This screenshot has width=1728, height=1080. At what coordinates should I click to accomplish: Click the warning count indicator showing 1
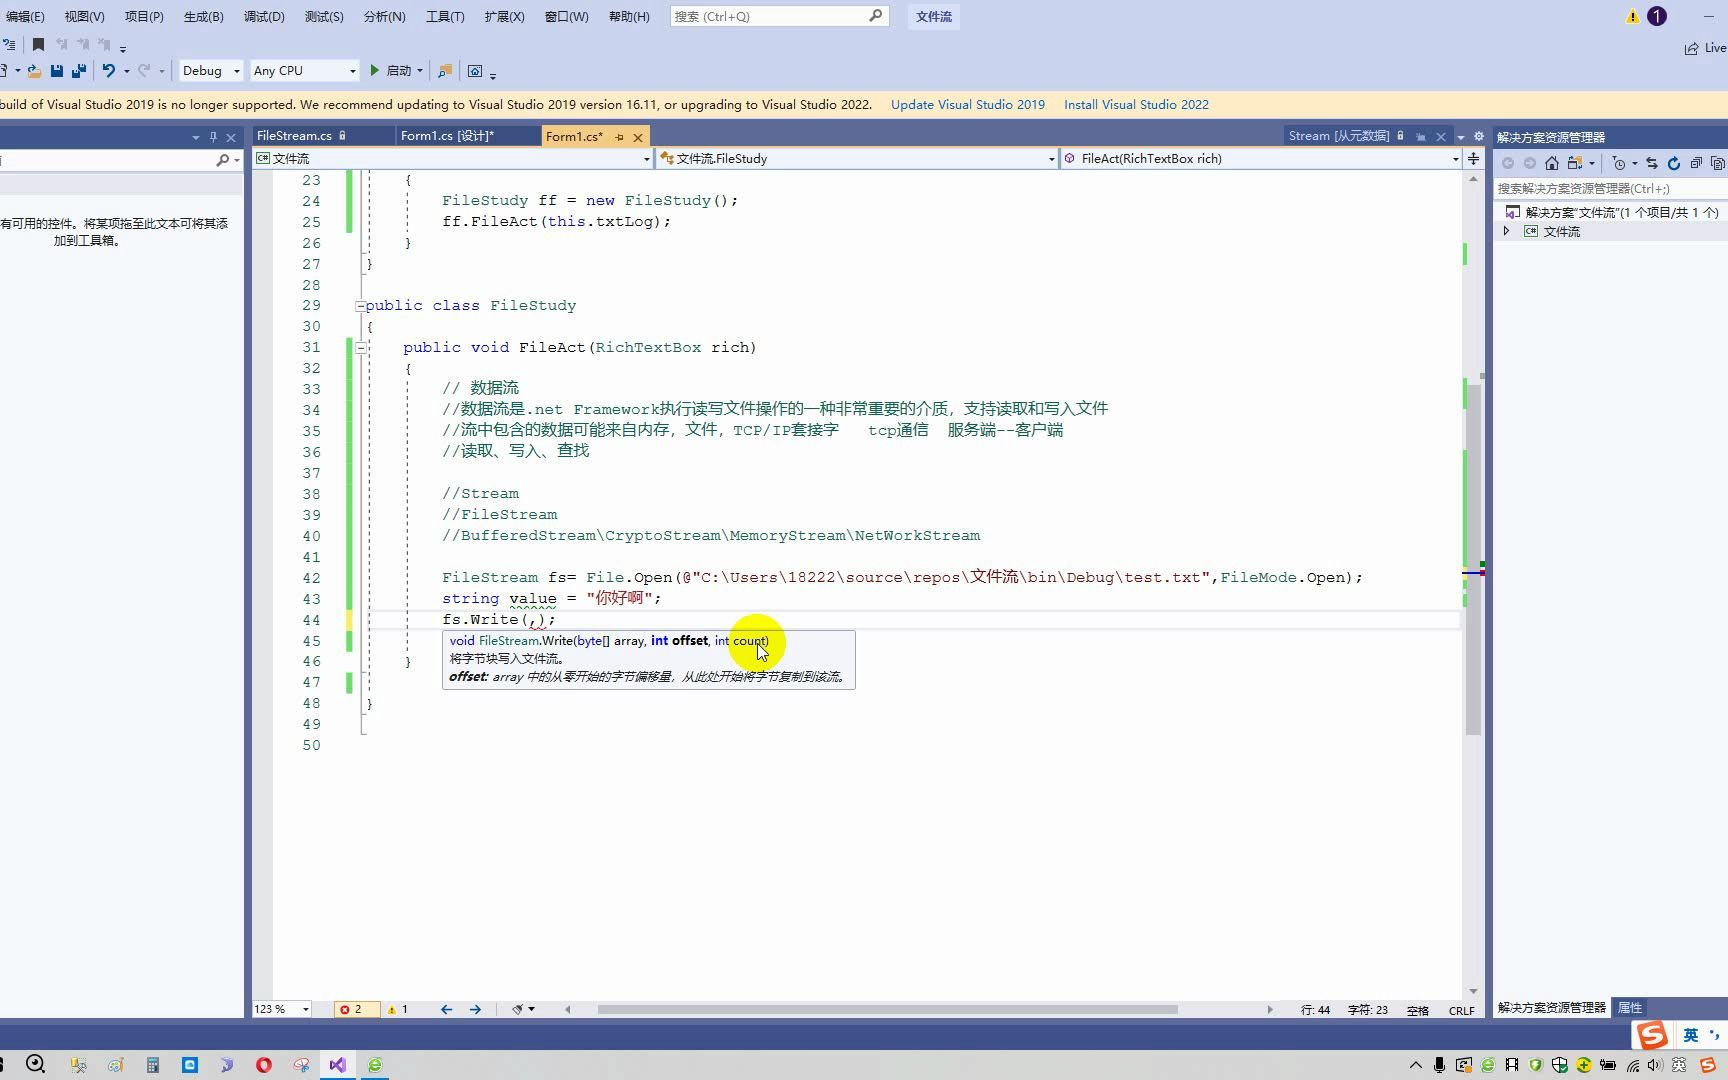tap(398, 1010)
